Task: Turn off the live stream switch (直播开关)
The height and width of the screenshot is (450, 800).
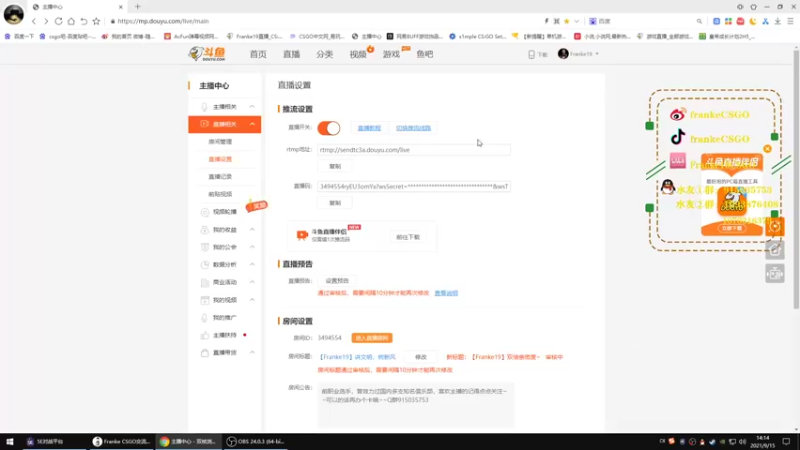Action: pos(329,128)
